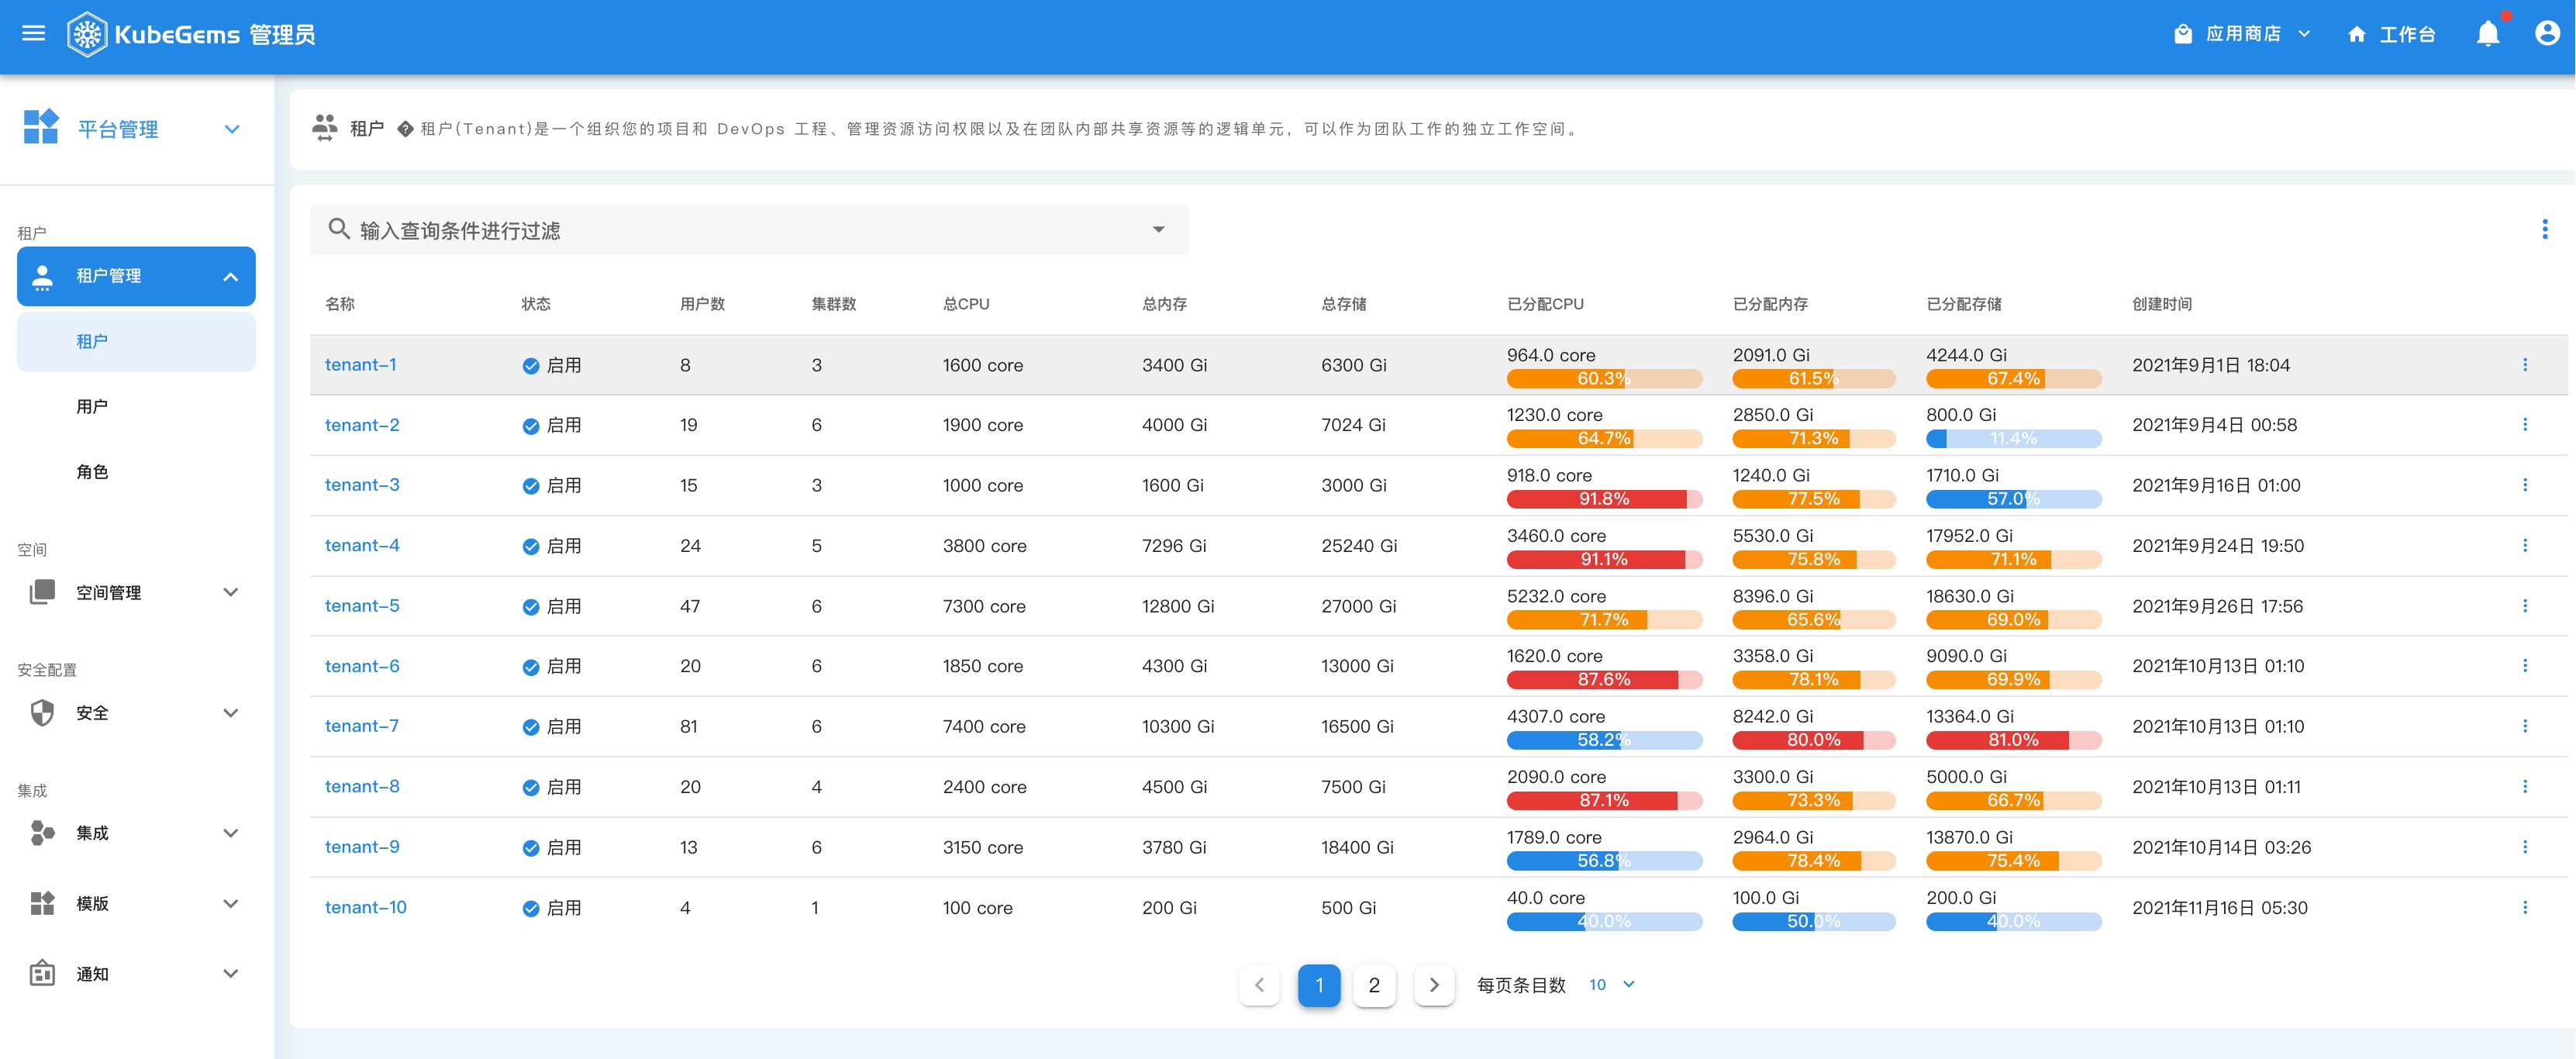Select page 1 button

coord(1318,985)
